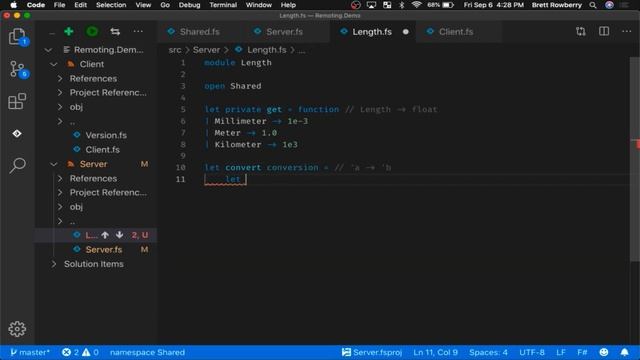Open Spotlight search in menu bar
This screenshot has height=360, width=640.
[x=593, y=5]
